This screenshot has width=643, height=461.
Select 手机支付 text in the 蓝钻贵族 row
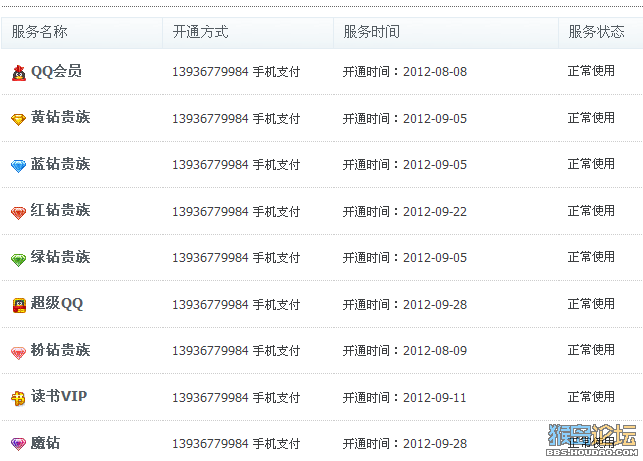point(276,165)
